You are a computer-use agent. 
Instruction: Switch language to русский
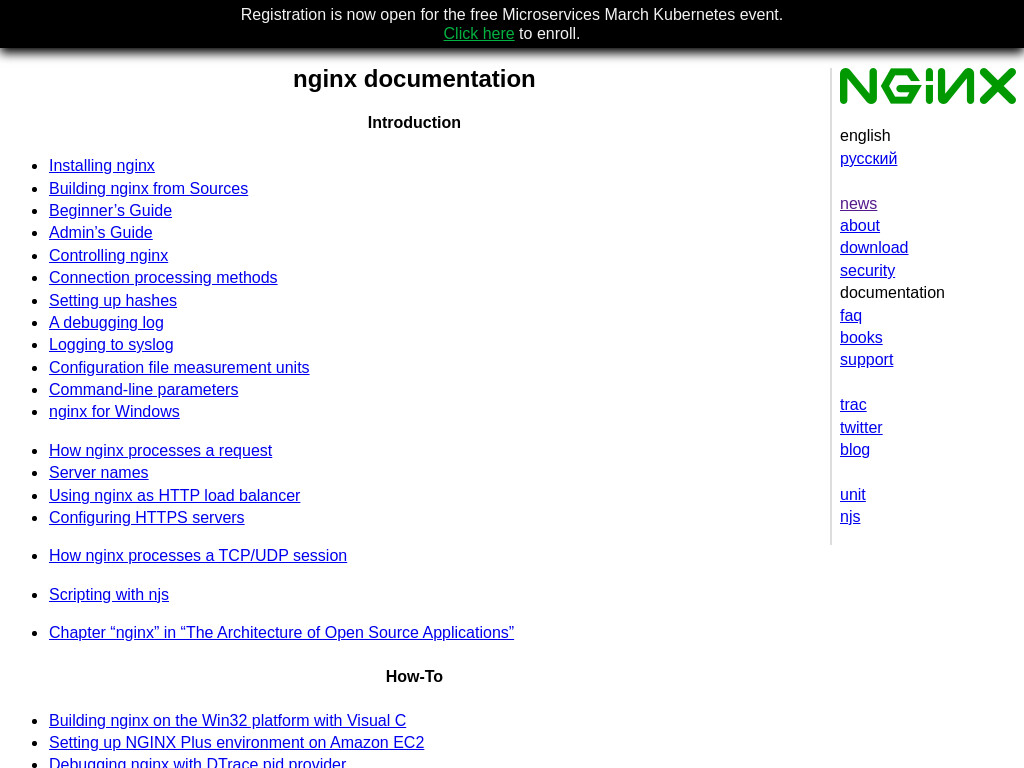(x=868, y=159)
